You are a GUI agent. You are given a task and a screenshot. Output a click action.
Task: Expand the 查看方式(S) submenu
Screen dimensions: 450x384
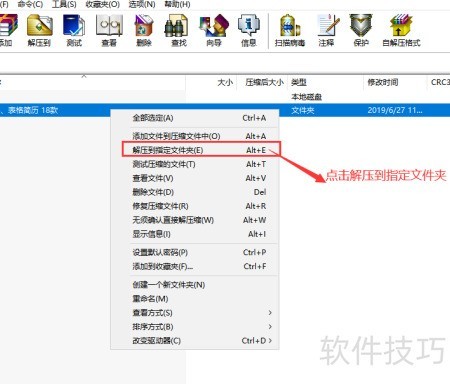[x=195, y=313]
